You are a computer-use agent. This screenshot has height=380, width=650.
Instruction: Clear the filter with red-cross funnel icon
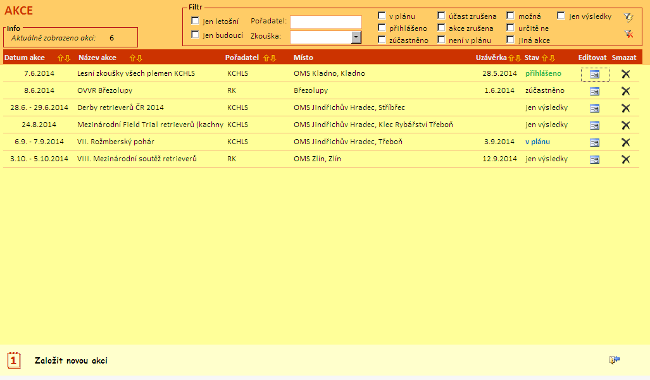coord(628,34)
